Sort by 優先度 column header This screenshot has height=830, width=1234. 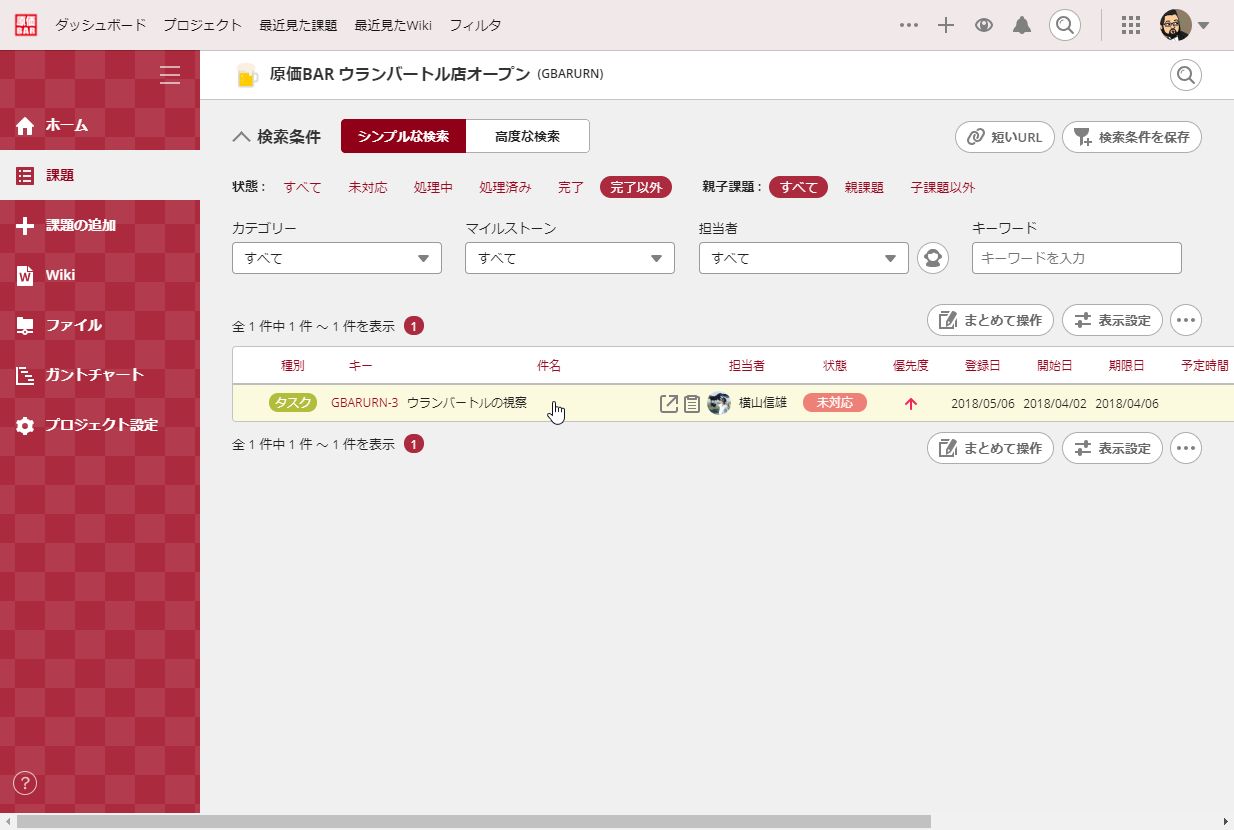[x=911, y=366]
